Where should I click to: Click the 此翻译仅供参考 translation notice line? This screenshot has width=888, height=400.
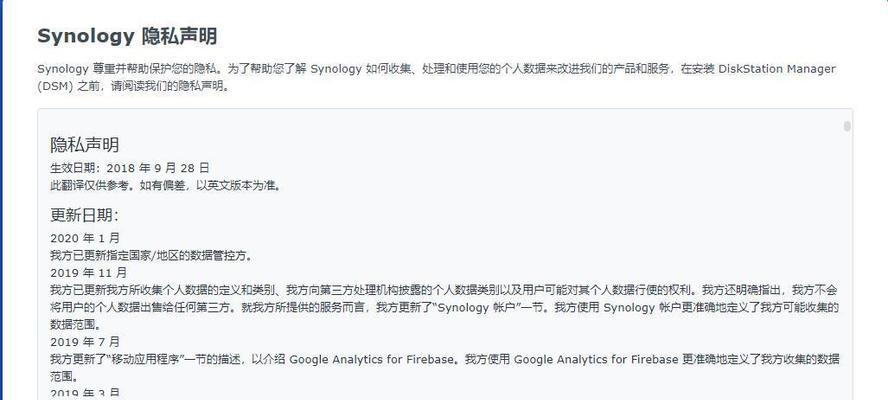(x=165, y=185)
